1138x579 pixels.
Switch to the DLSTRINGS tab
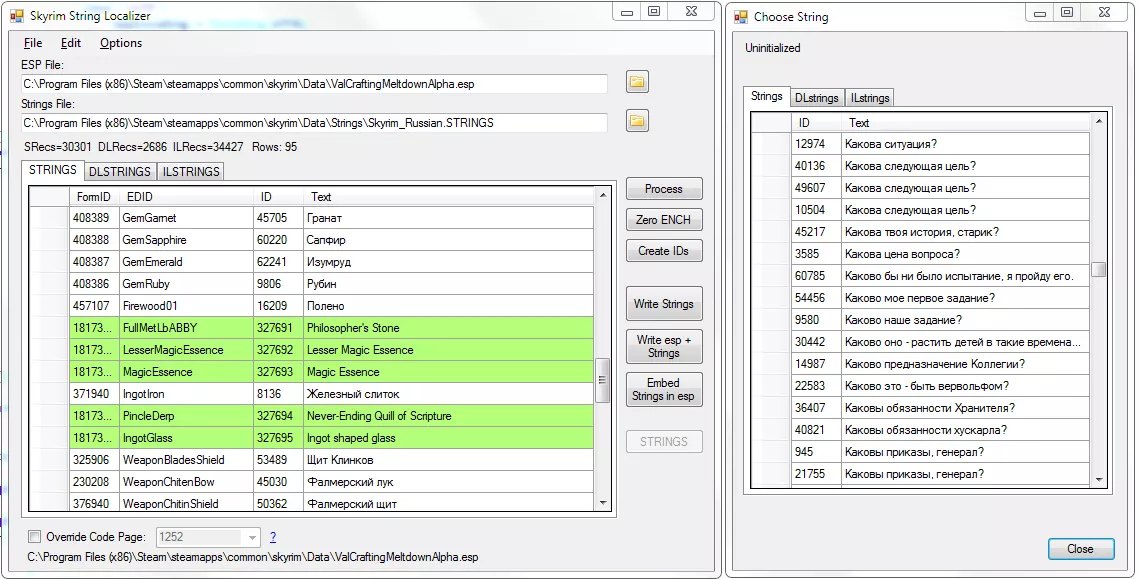click(120, 171)
